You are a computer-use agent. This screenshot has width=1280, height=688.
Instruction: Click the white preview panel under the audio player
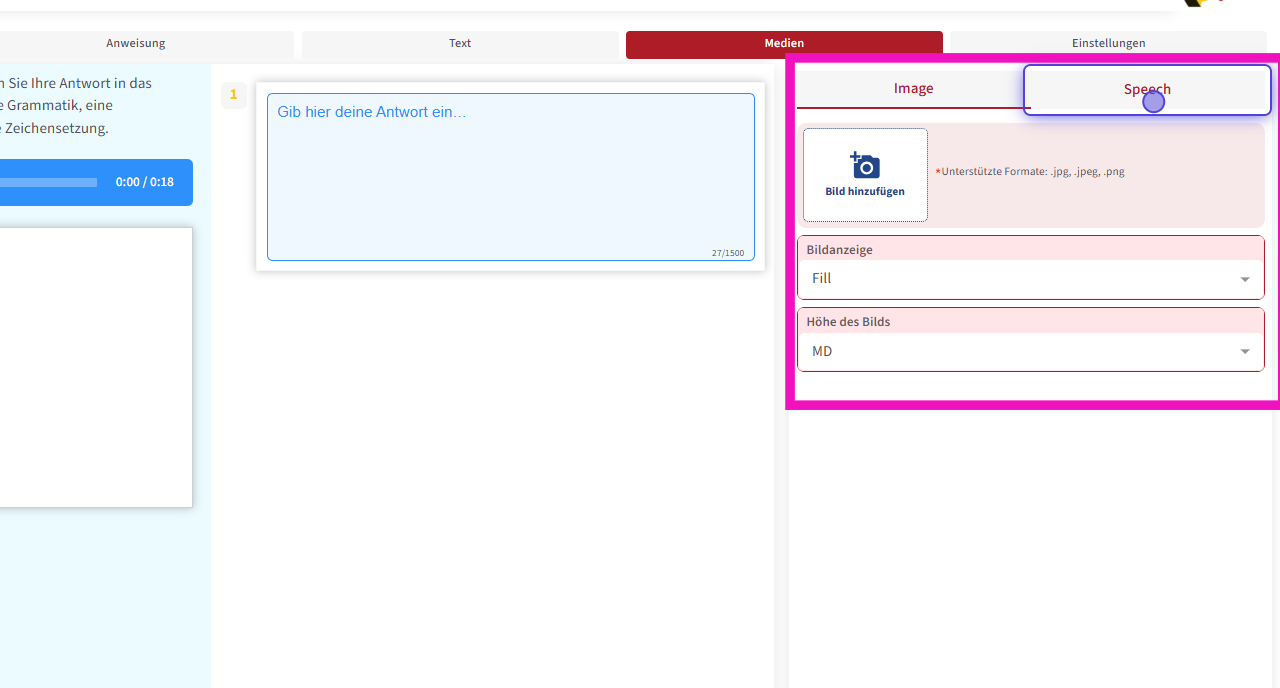[x=95, y=367]
